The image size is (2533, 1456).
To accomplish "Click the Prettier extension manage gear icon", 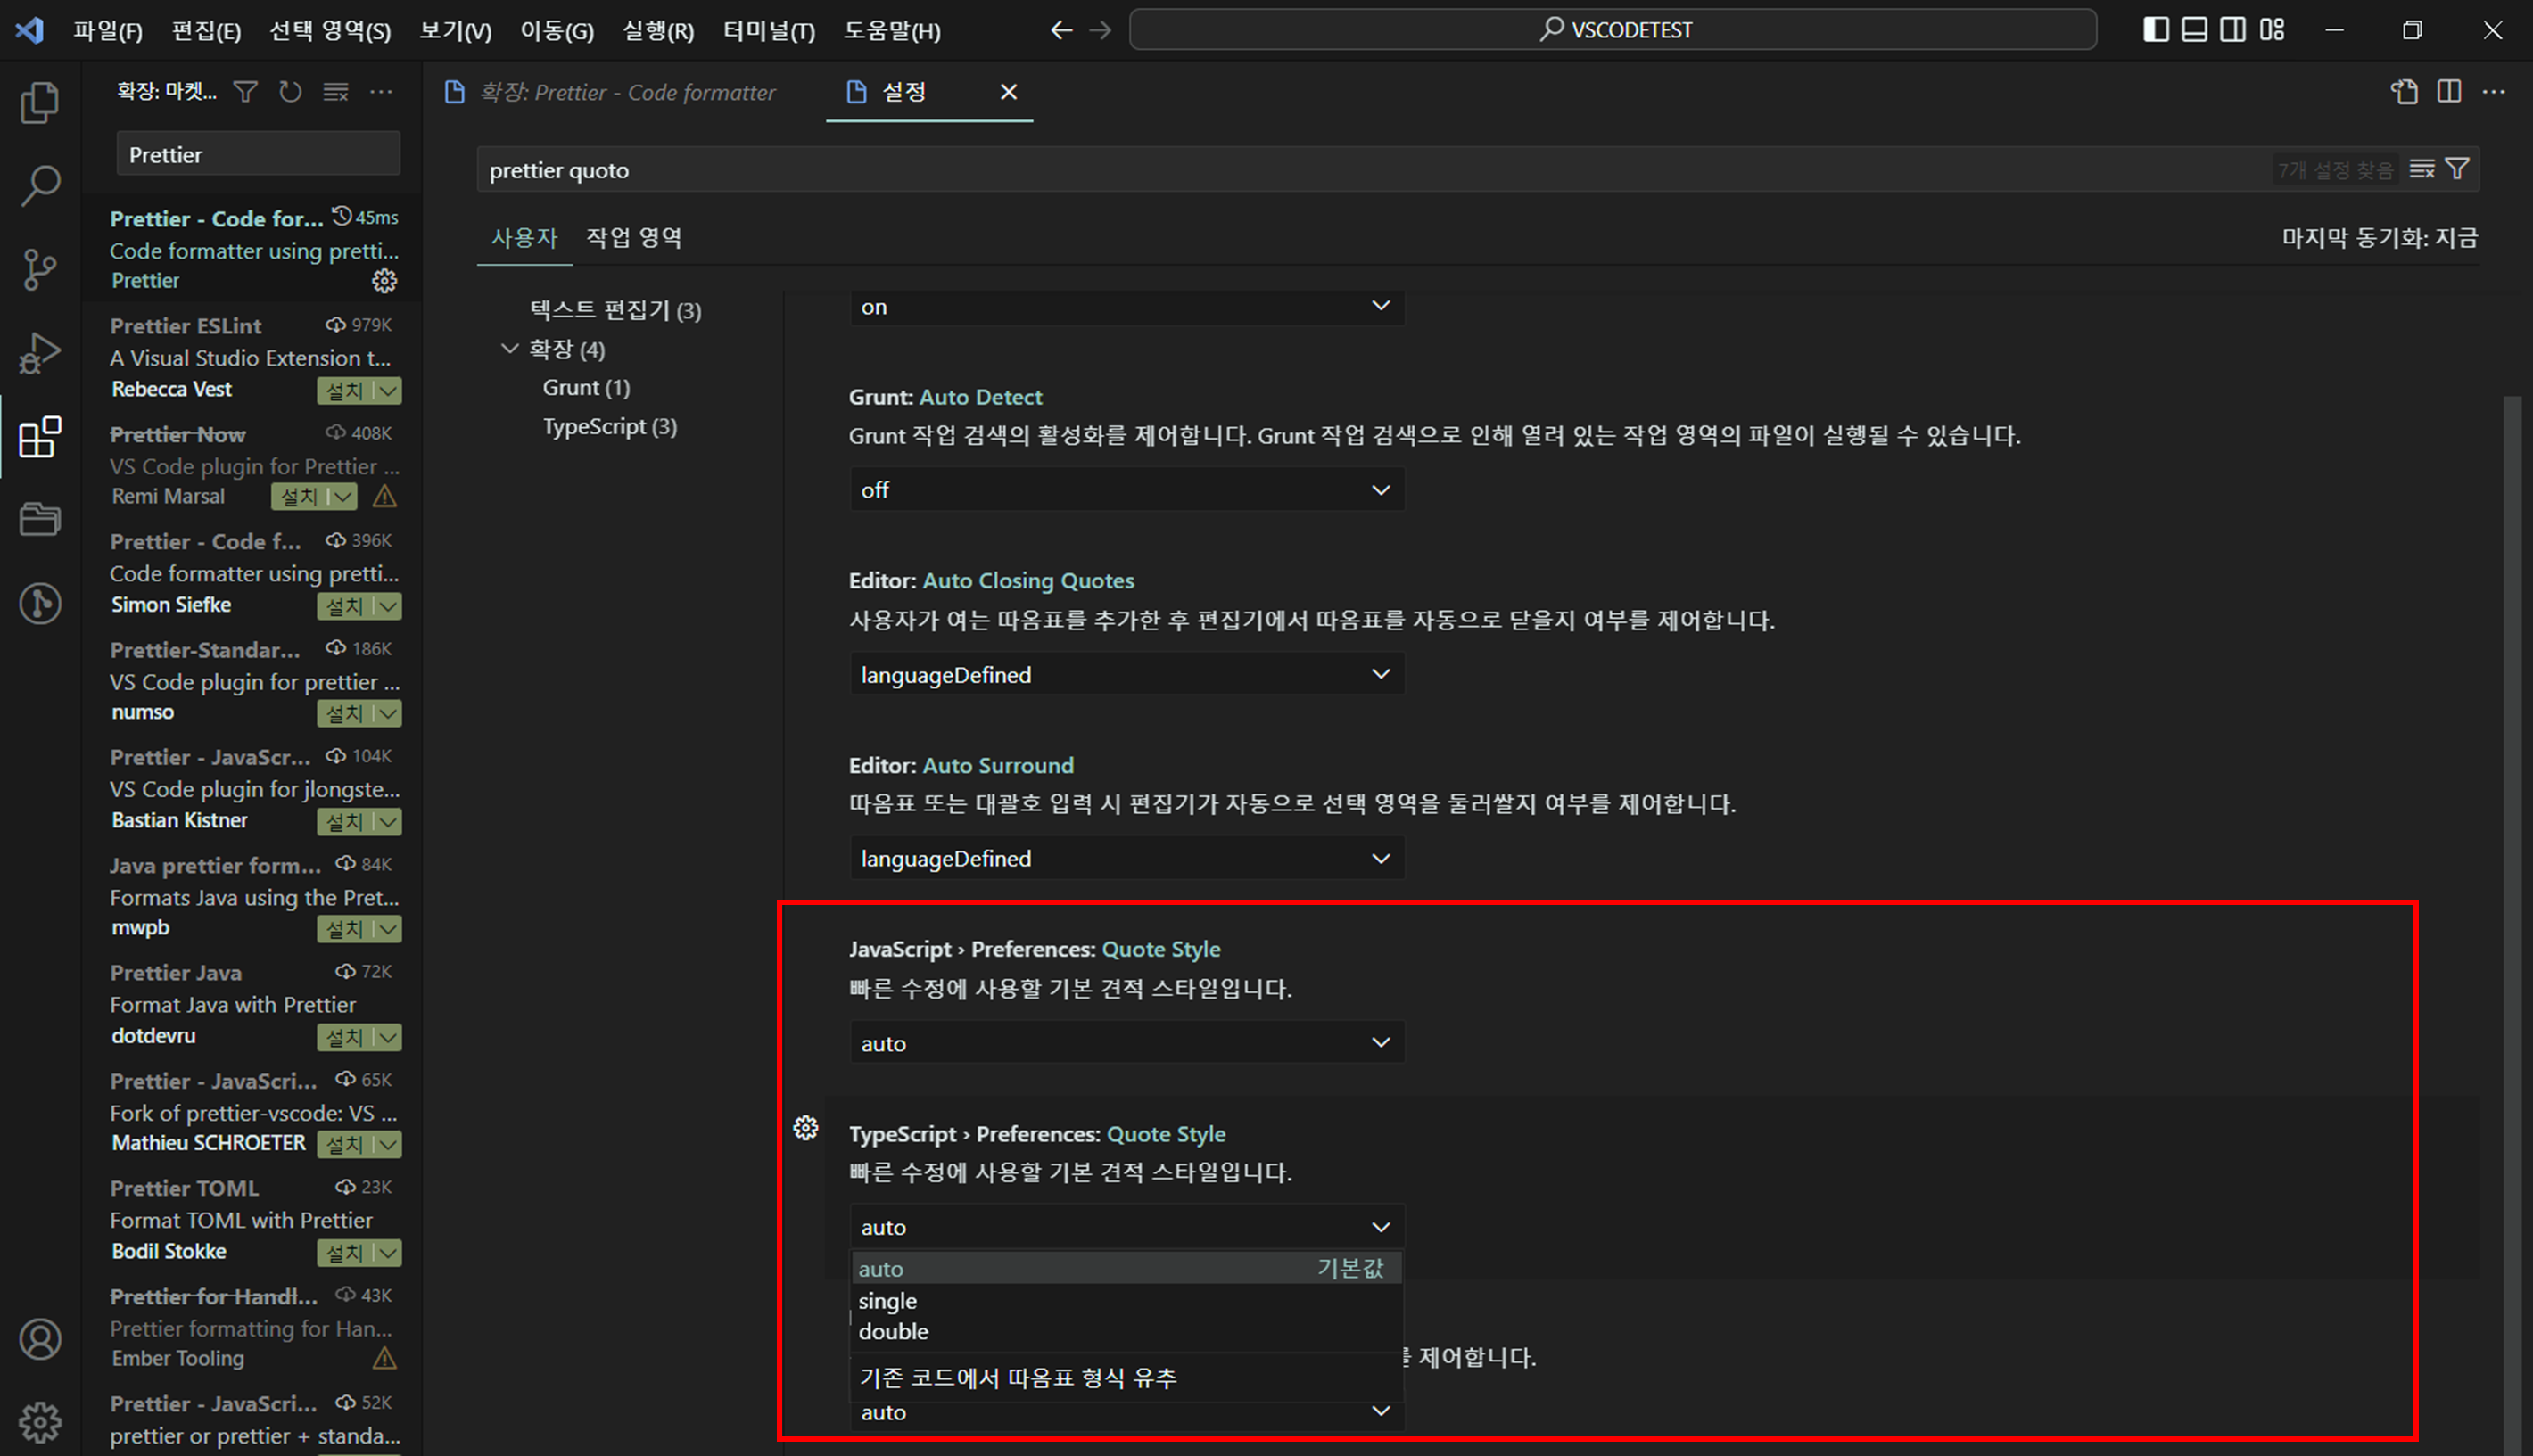I will [x=384, y=281].
